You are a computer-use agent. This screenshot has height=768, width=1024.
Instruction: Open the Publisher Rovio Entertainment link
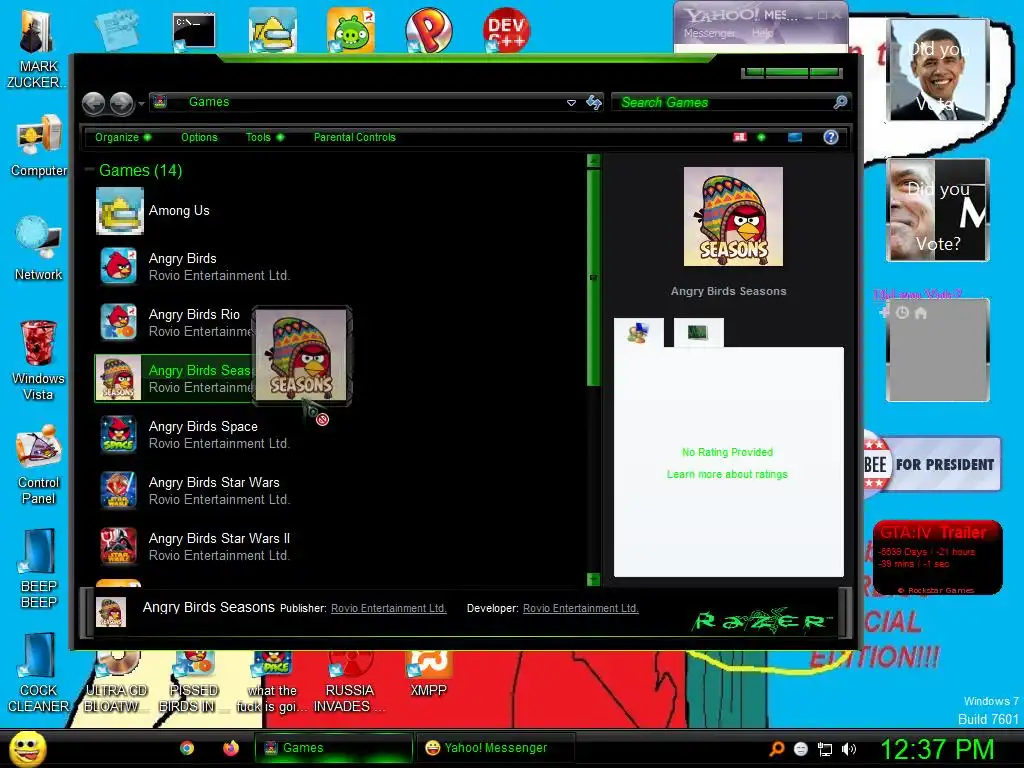(389, 608)
